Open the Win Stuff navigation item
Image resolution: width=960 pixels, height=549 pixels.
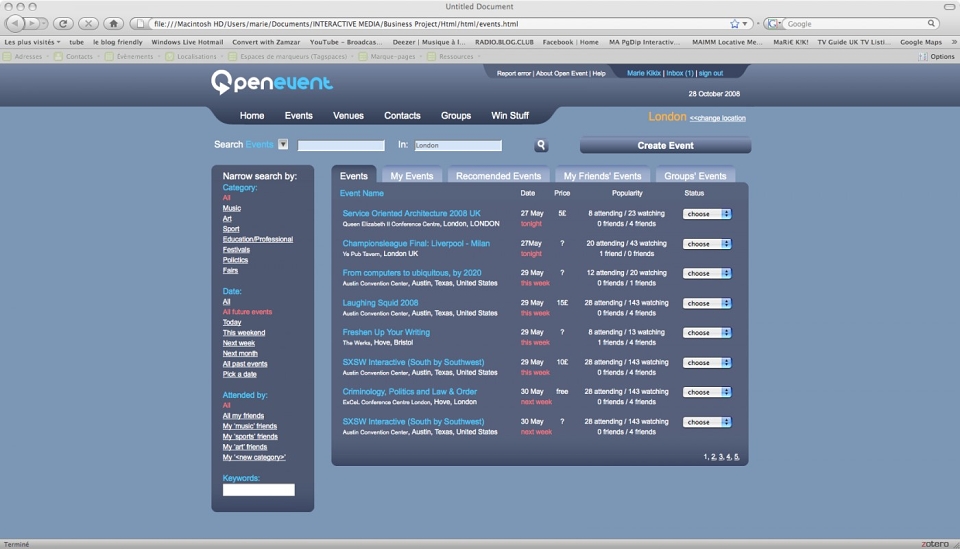pos(510,116)
